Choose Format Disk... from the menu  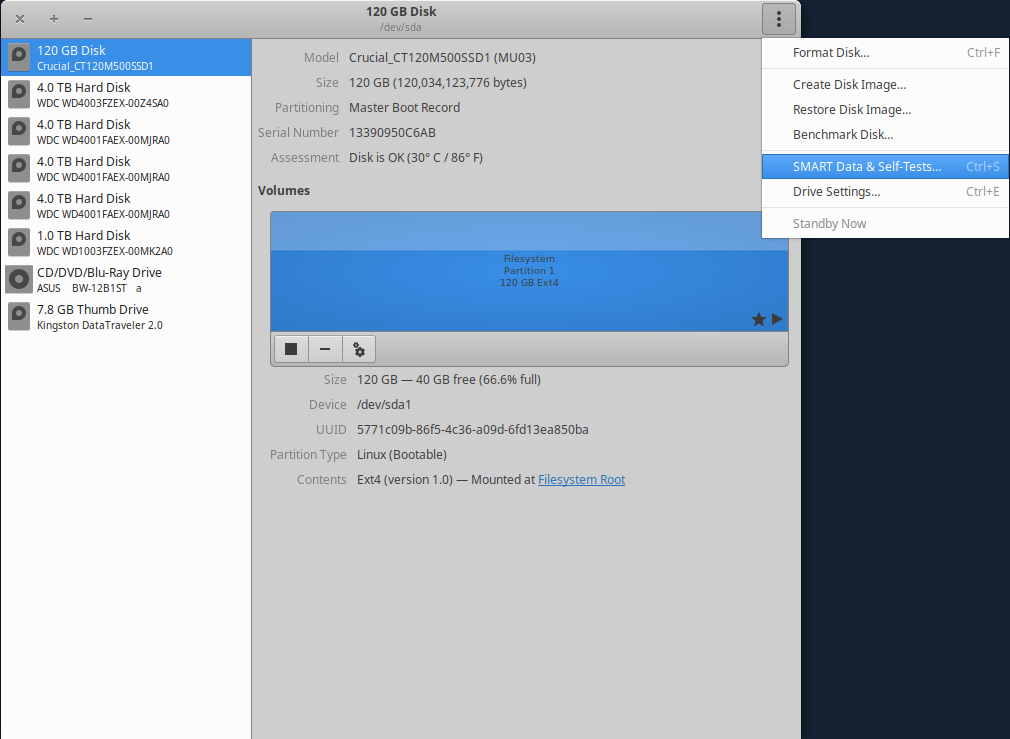[x=830, y=53]
